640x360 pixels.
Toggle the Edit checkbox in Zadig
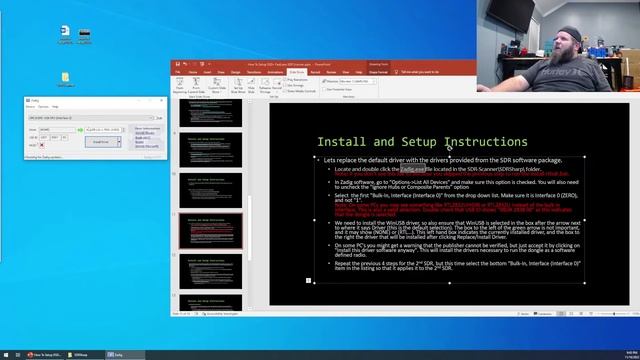point(156,118)
